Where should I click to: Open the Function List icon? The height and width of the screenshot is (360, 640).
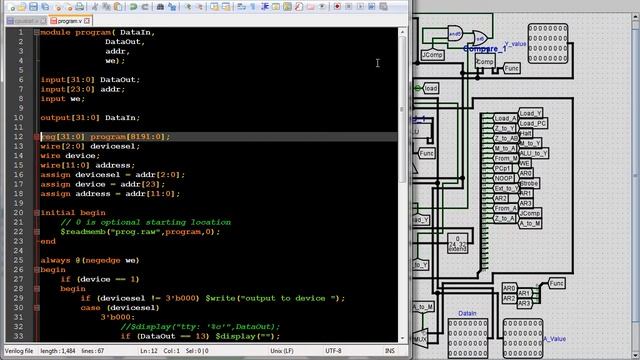pyautogui.click(x=299, y=7)
